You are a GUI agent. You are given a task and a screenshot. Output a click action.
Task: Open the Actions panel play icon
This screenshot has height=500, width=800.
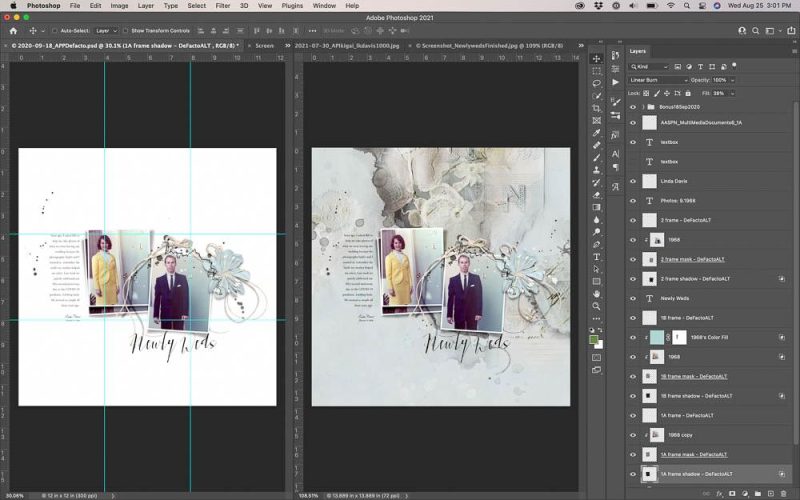(615, 82)
